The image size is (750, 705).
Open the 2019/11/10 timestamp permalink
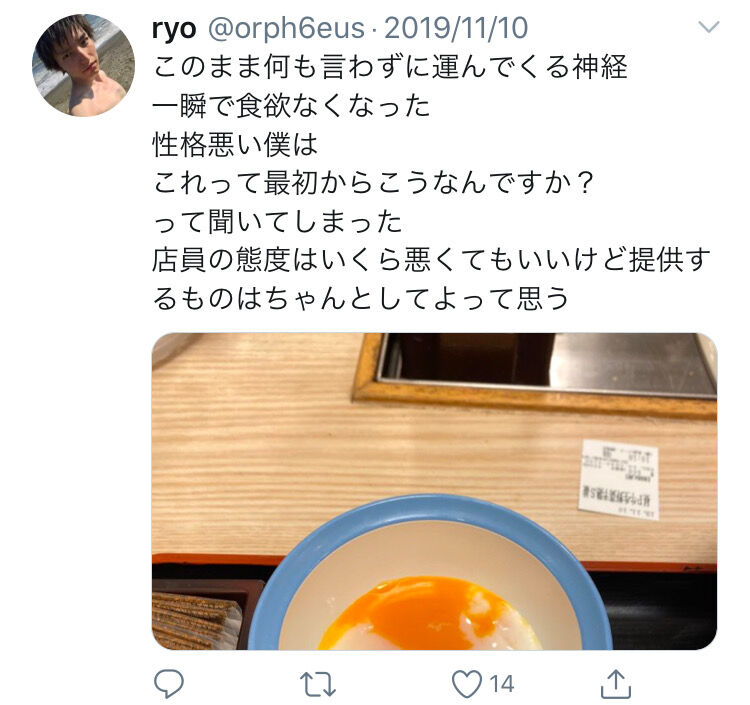coord(456,28)
